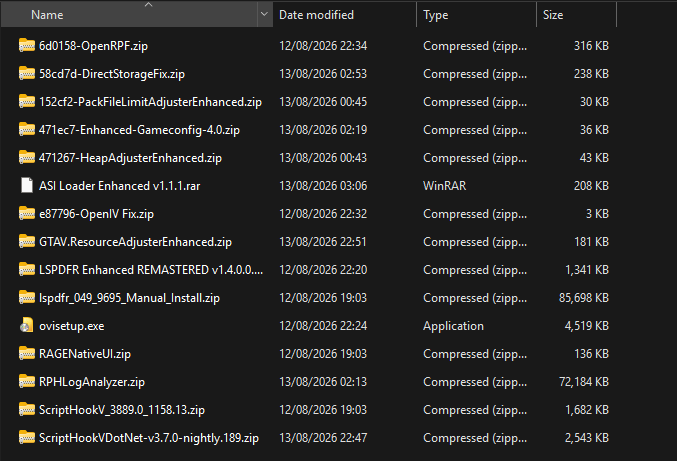Click the e87796-OpenIV Fix.zip icon

tap(27, 213)
